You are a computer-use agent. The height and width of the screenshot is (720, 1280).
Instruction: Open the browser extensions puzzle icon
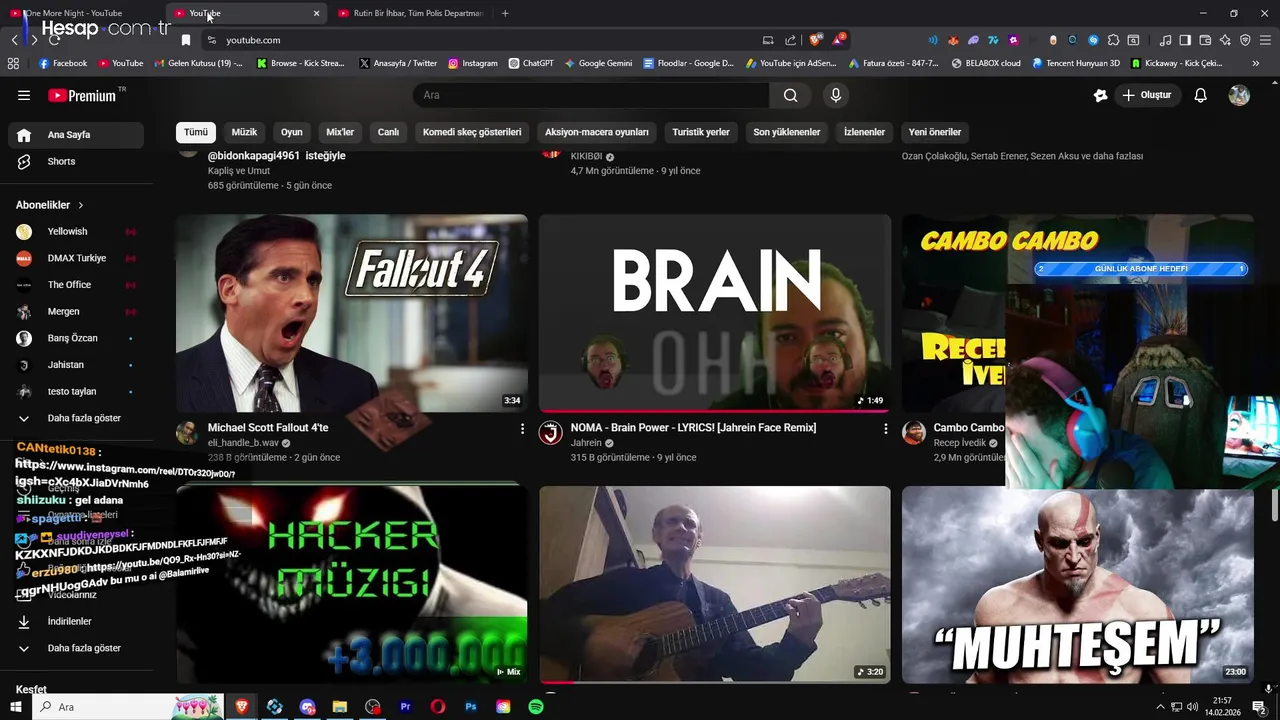(1113, 40)
